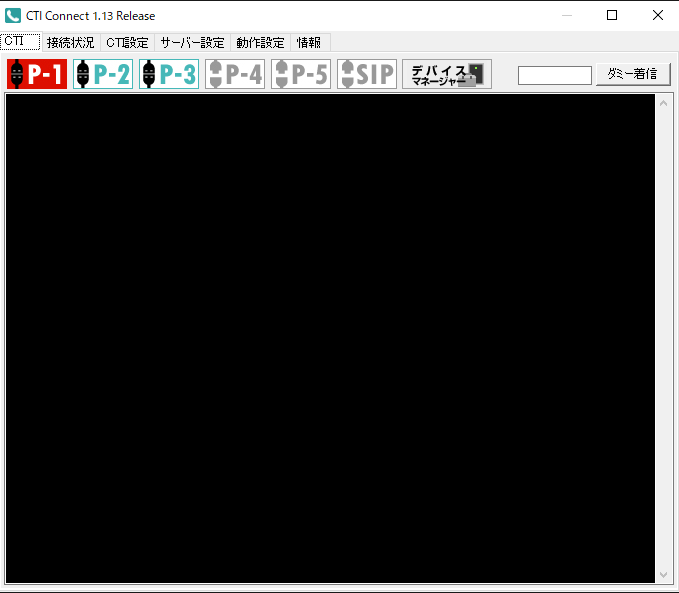Click the scrollbar up arrow
This screenshot has height=593, width=679.
(663, 103)
